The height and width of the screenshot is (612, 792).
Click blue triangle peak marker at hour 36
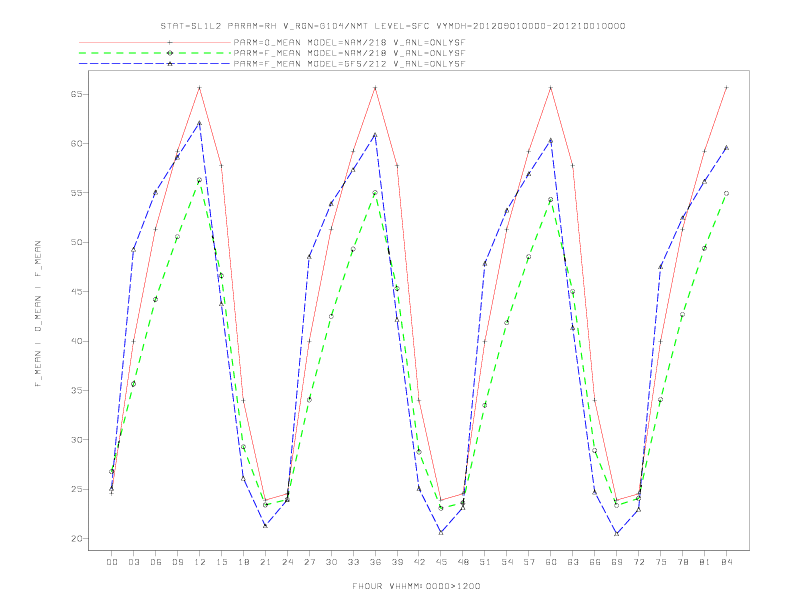tap(375, 135)
